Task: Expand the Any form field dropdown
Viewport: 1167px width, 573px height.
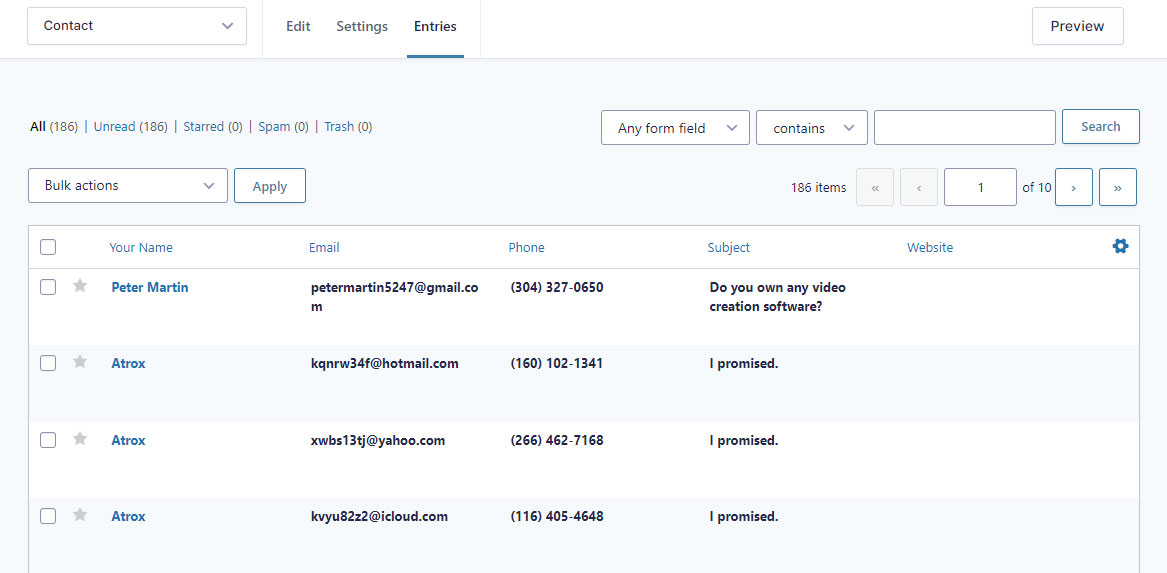Action: pyautogui.click(x=675, y=128)
